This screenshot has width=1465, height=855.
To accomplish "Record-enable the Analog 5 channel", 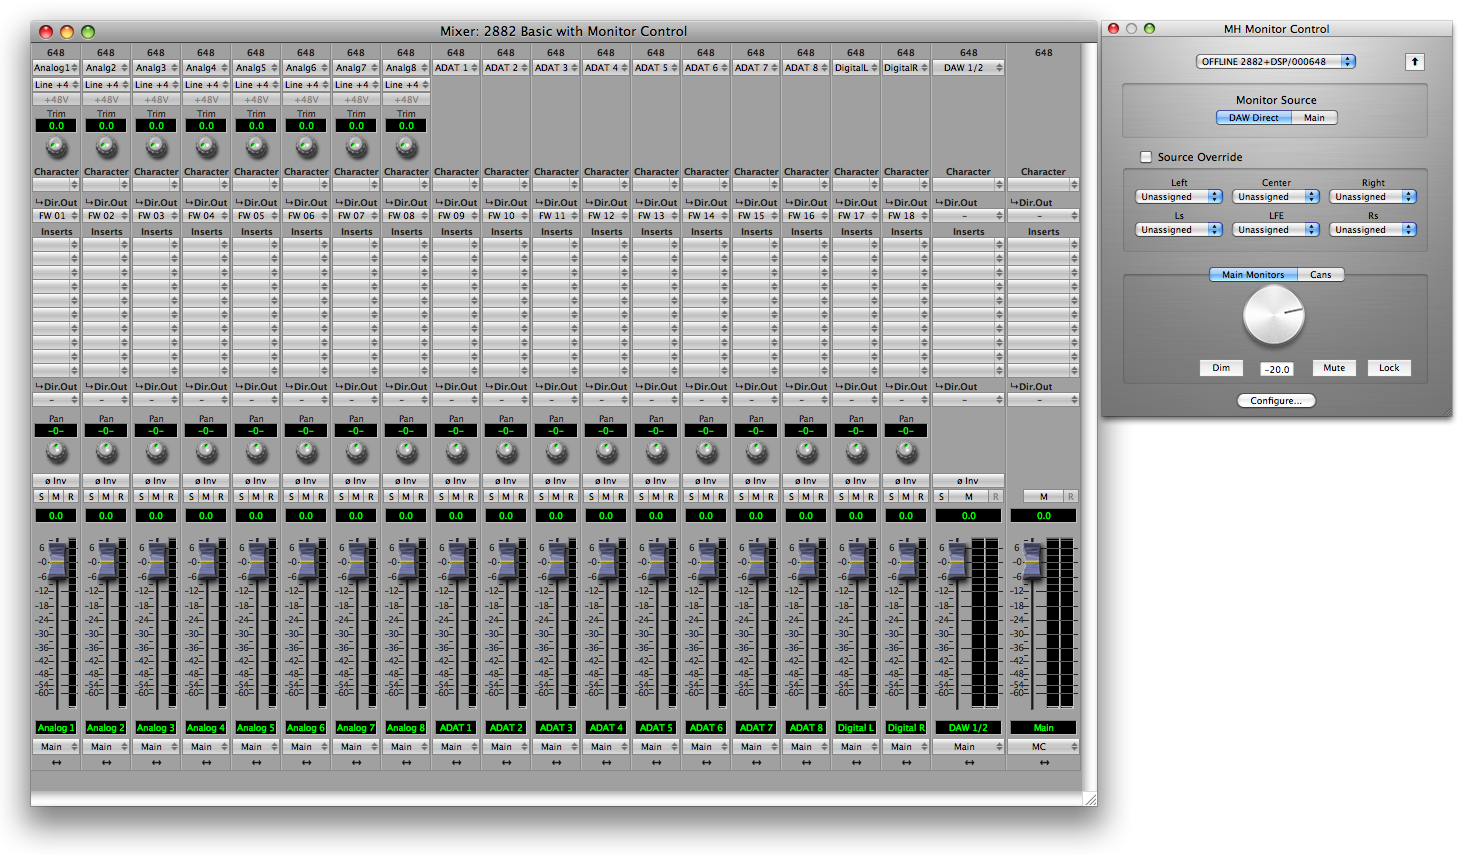I will 271,497.
